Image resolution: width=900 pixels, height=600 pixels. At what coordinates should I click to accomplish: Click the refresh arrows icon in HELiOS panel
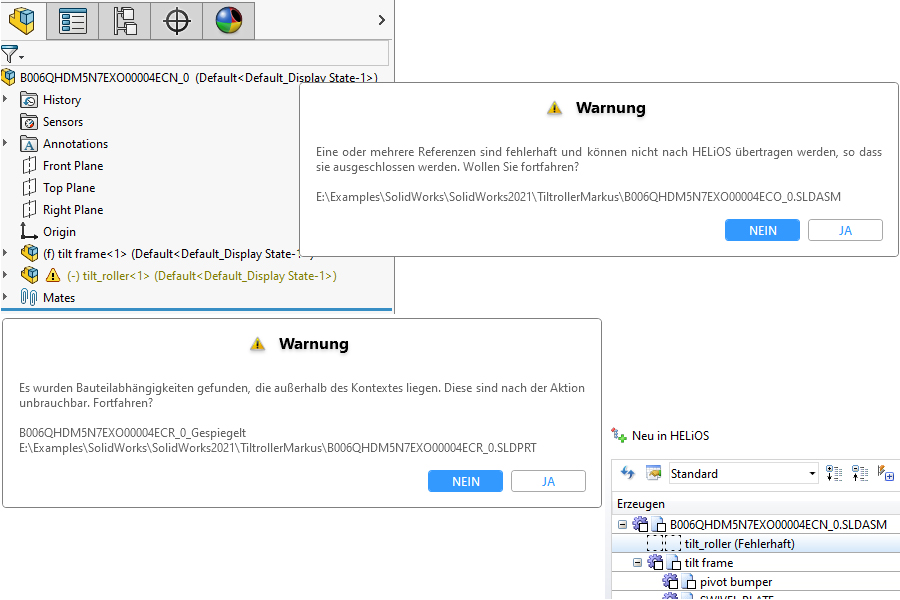(628, 473)
